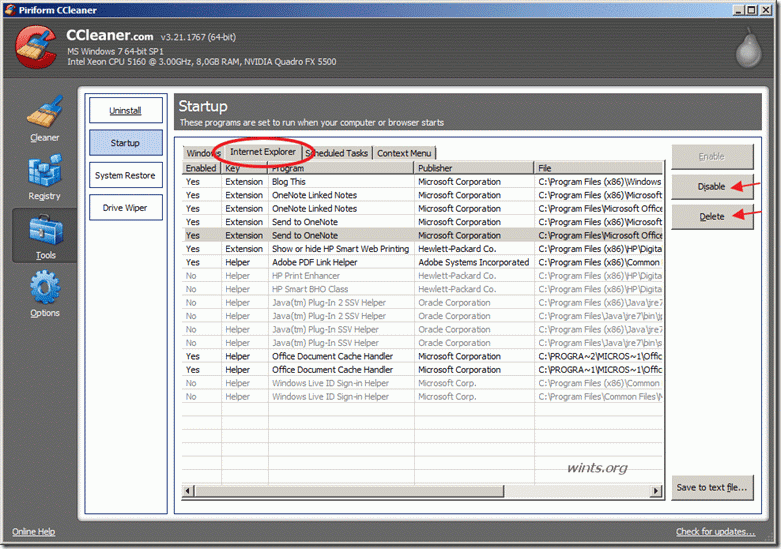Click the Disable button
Image resolution: width=781 pixels, height=549 pixels.
tap(712, 186)
